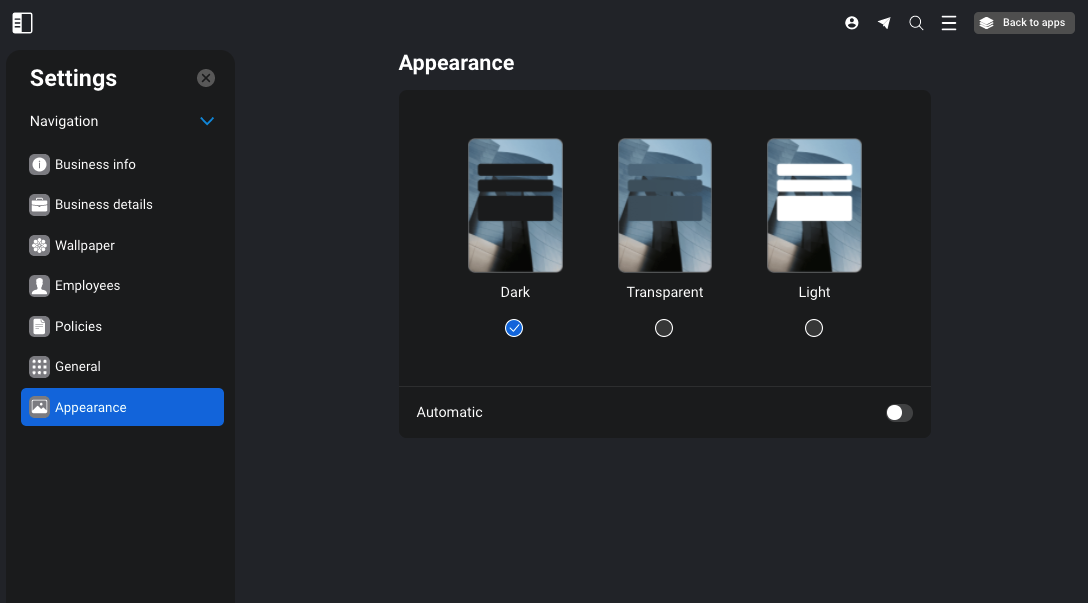Click the Light label text
Screen dimensions: 1088x603
coord(814,292)
